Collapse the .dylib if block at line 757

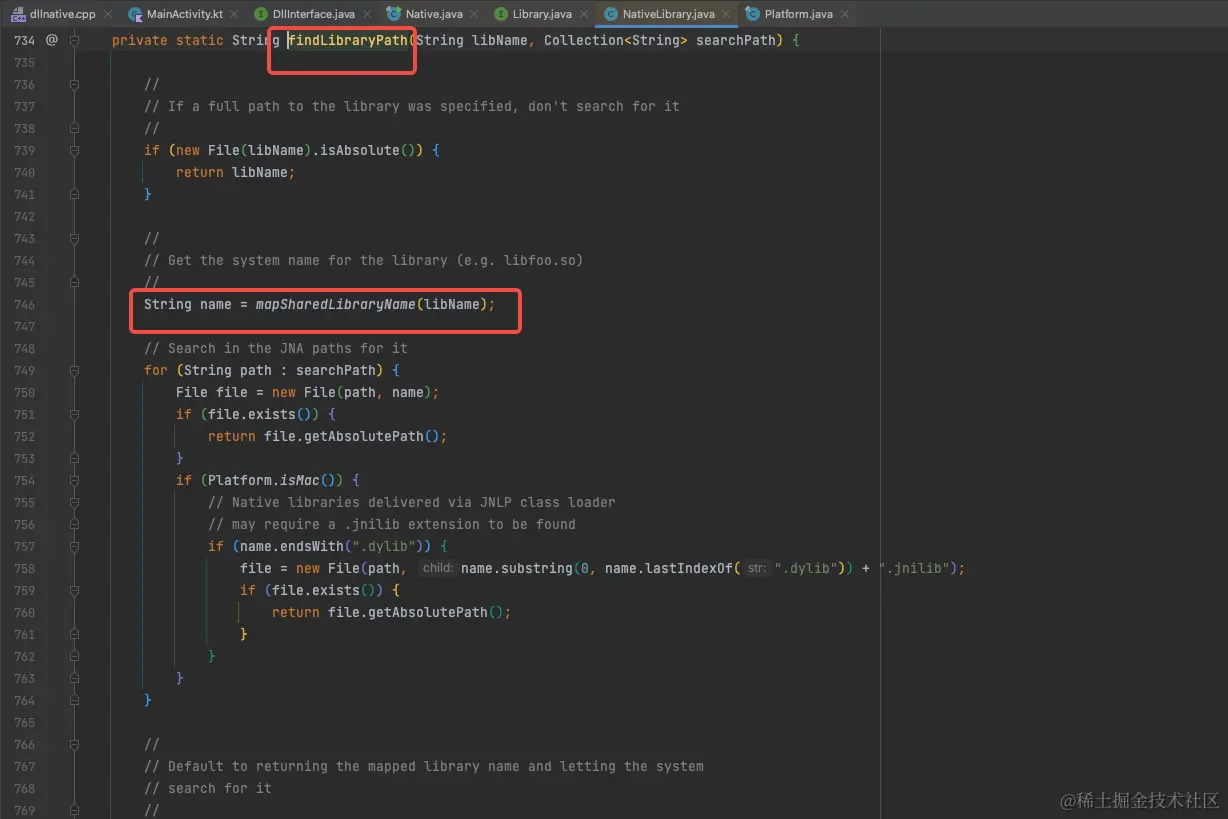(75, 547)
